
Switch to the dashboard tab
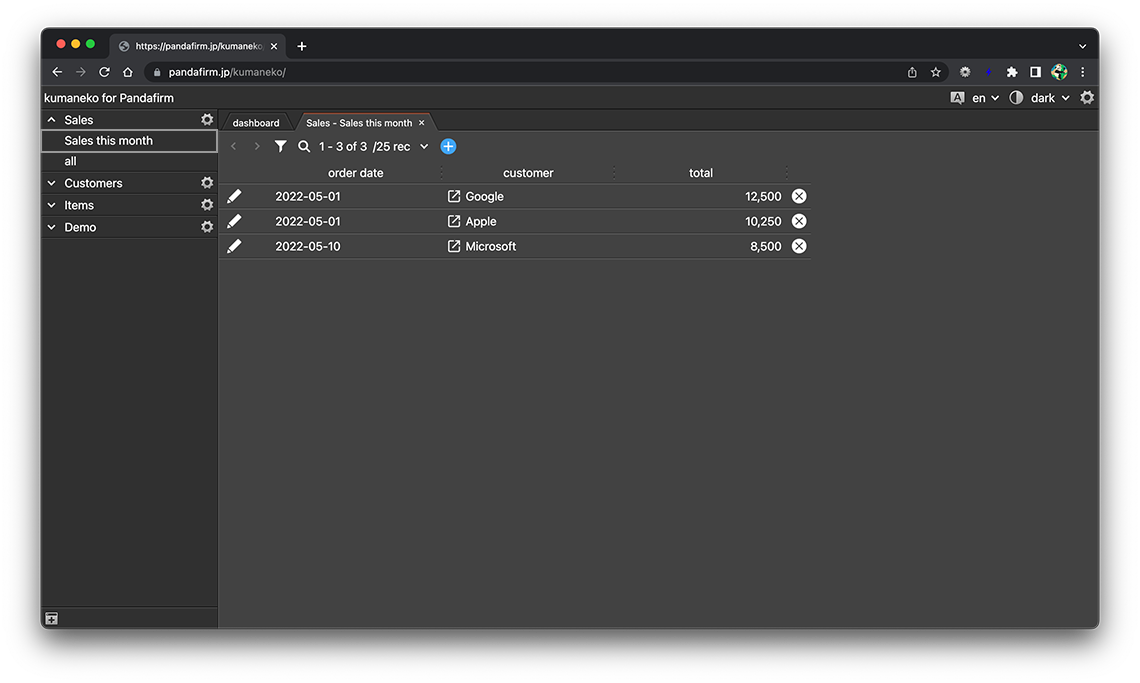[256, 123]
